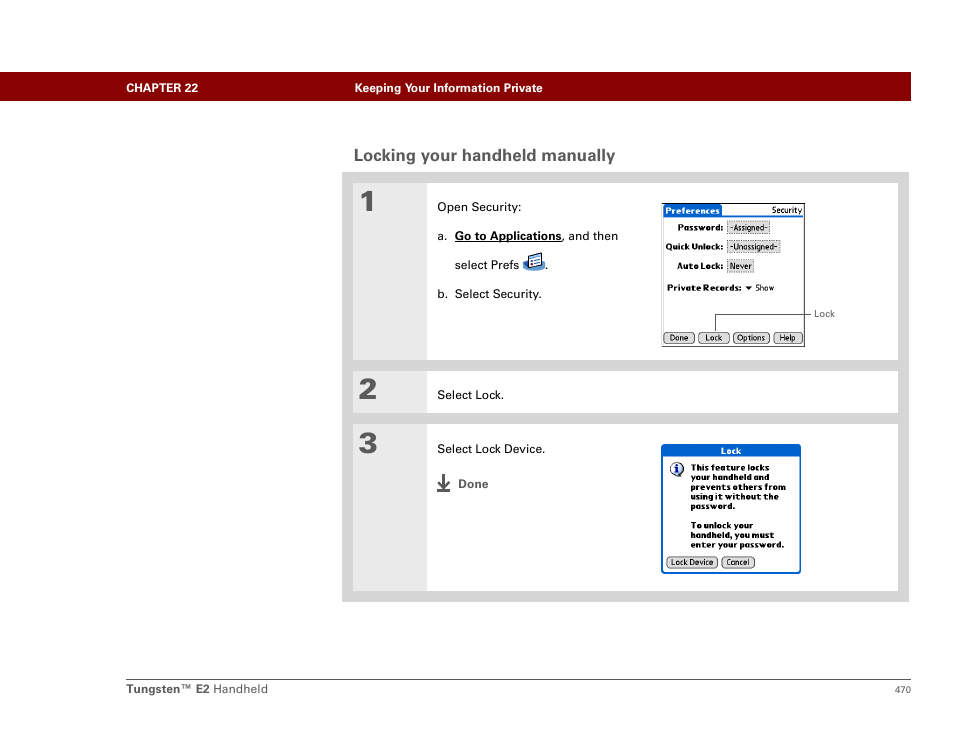Click the Lock Device button
The width and height of the screenshot is (954, 738).
pyautogui.click(x=692, y=562)
